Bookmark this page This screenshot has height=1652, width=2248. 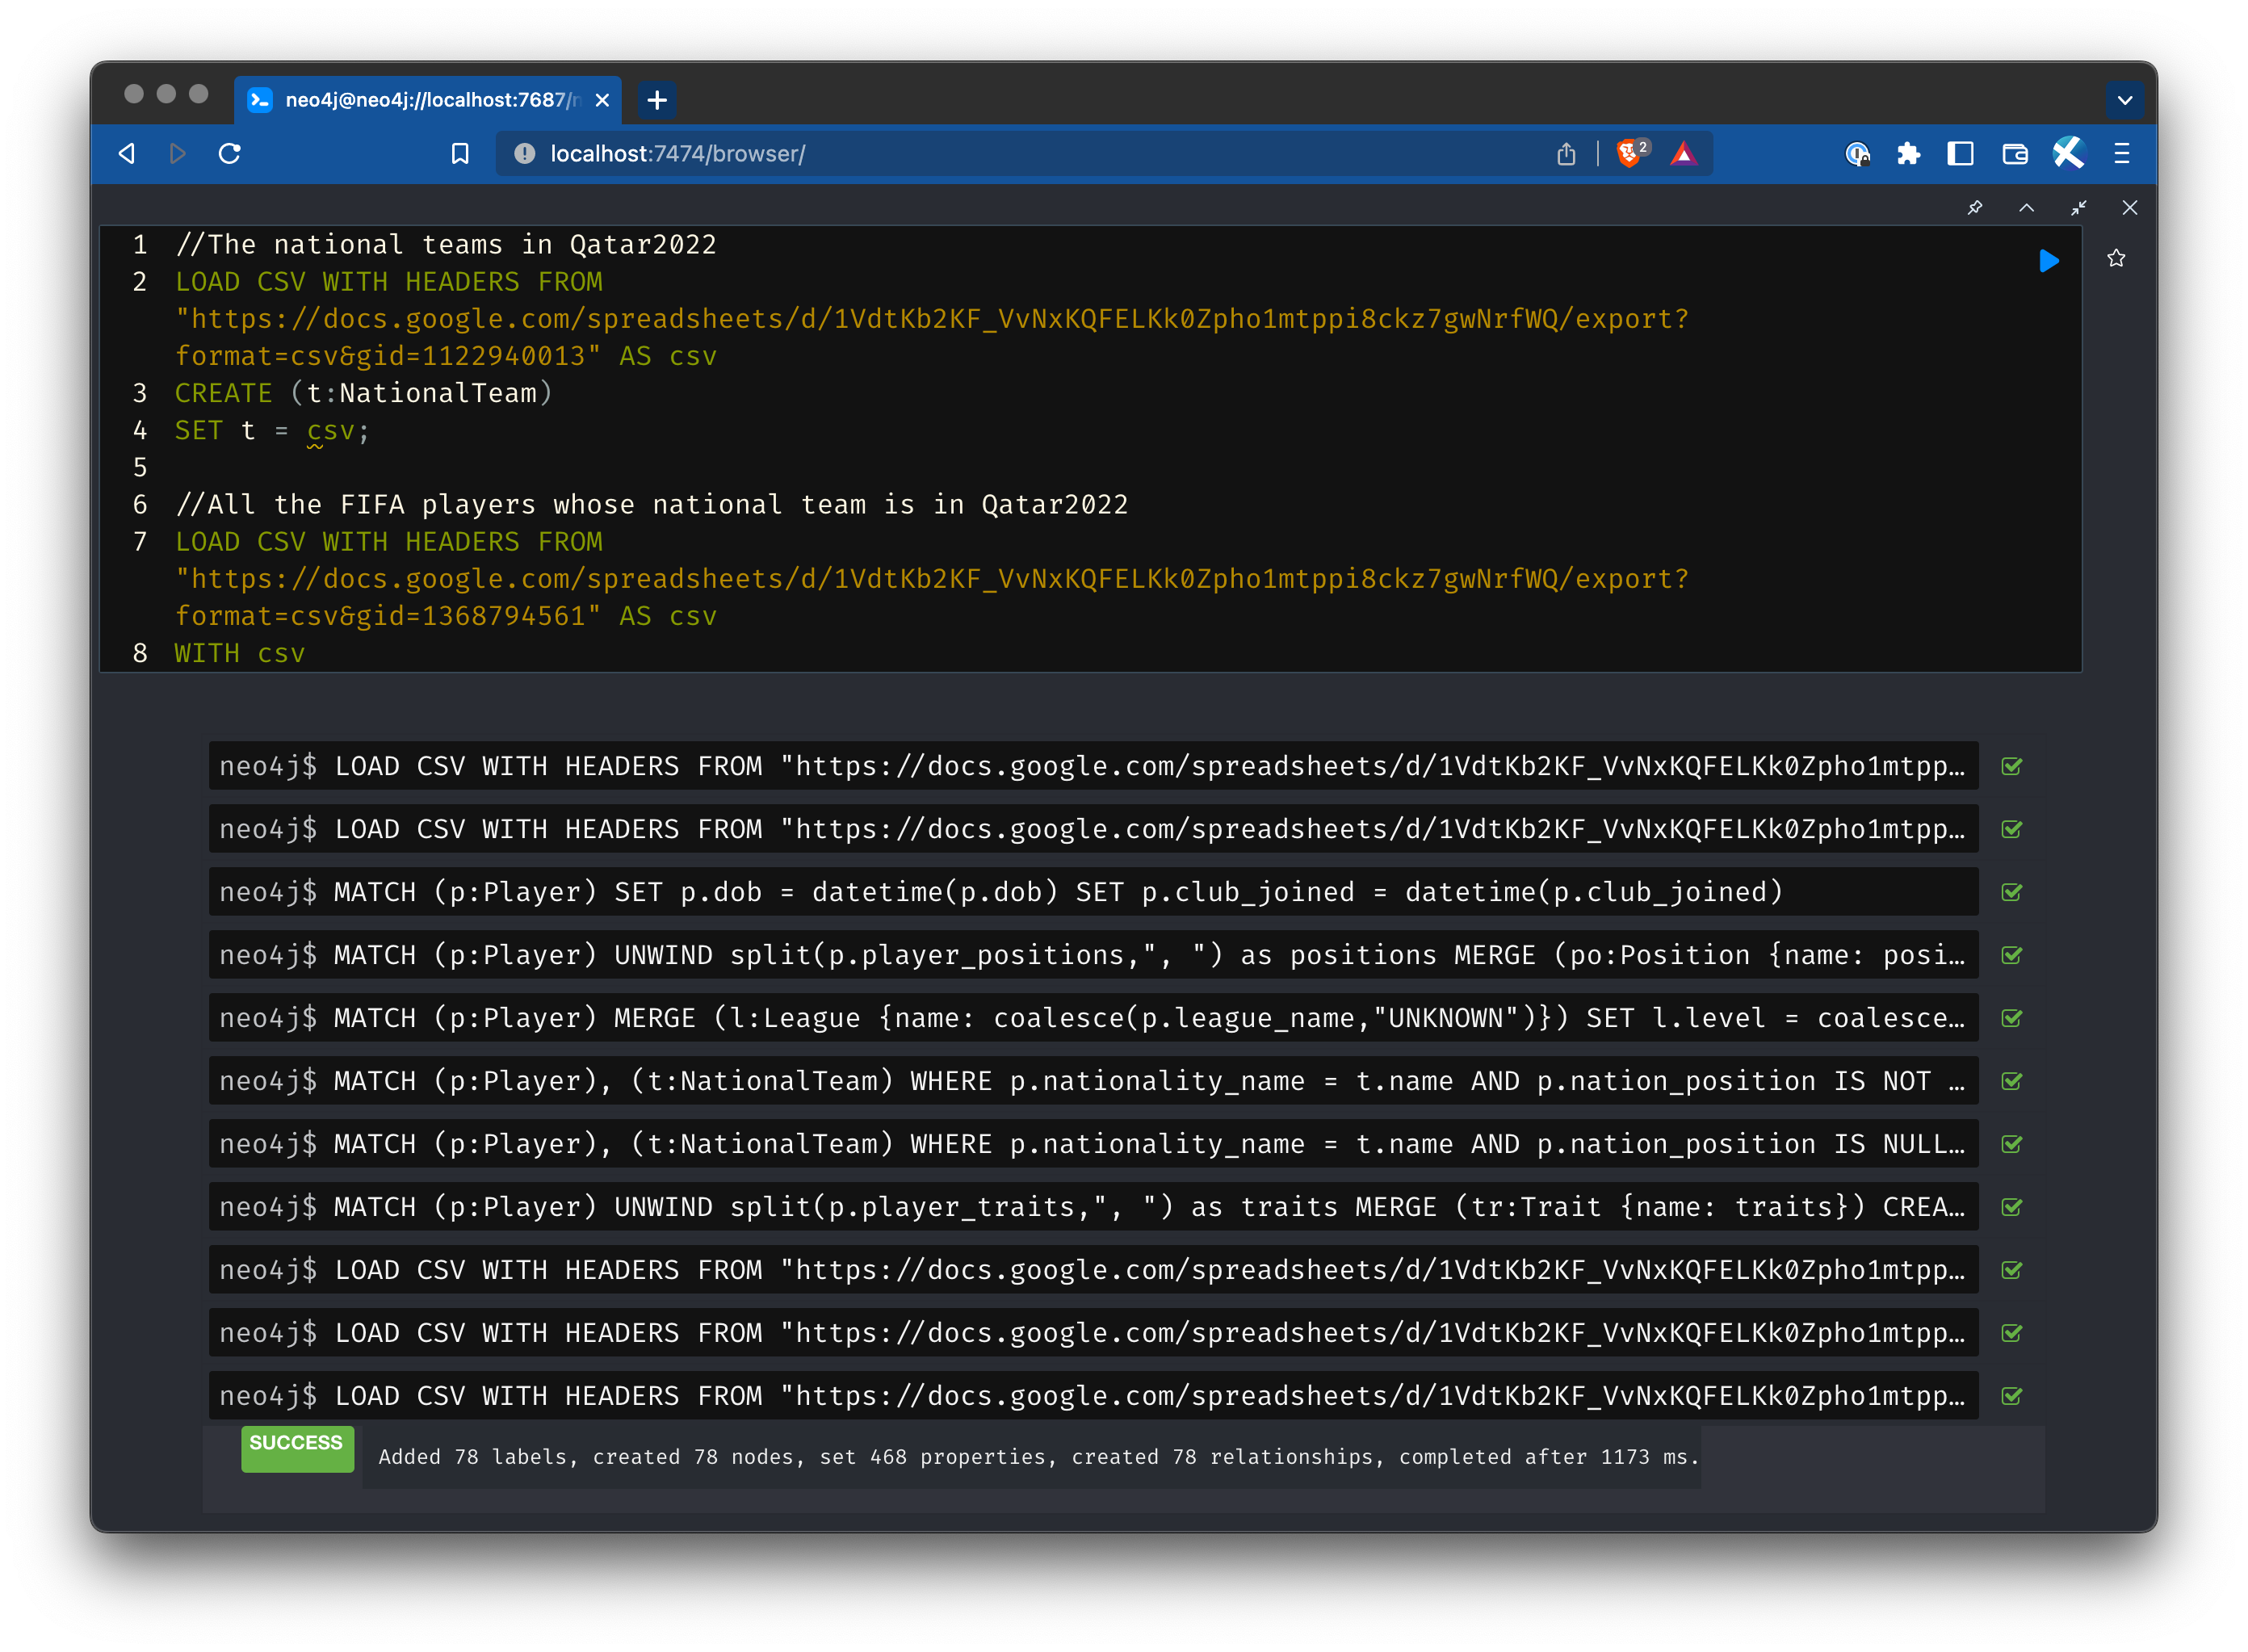click(x=460, y=154)
